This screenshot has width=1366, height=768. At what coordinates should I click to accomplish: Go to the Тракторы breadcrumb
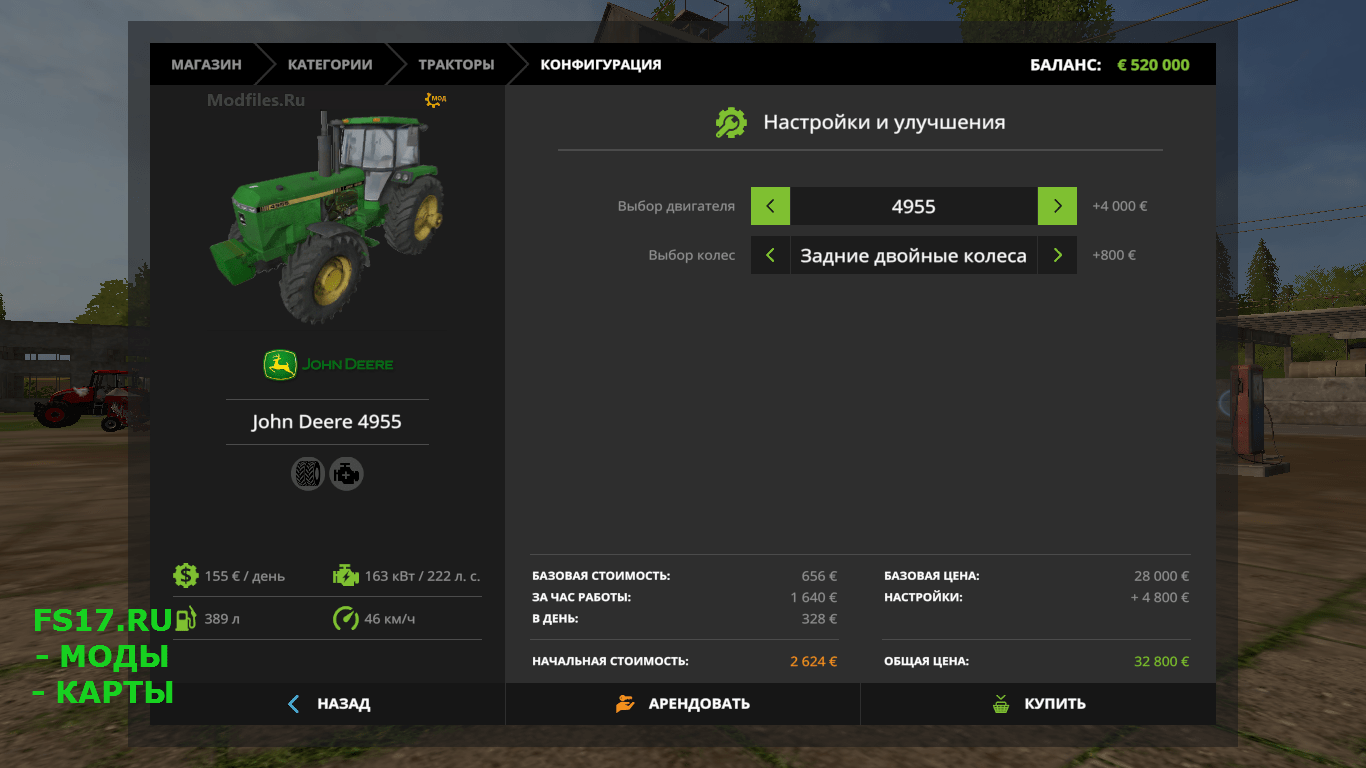coord(456,65)
